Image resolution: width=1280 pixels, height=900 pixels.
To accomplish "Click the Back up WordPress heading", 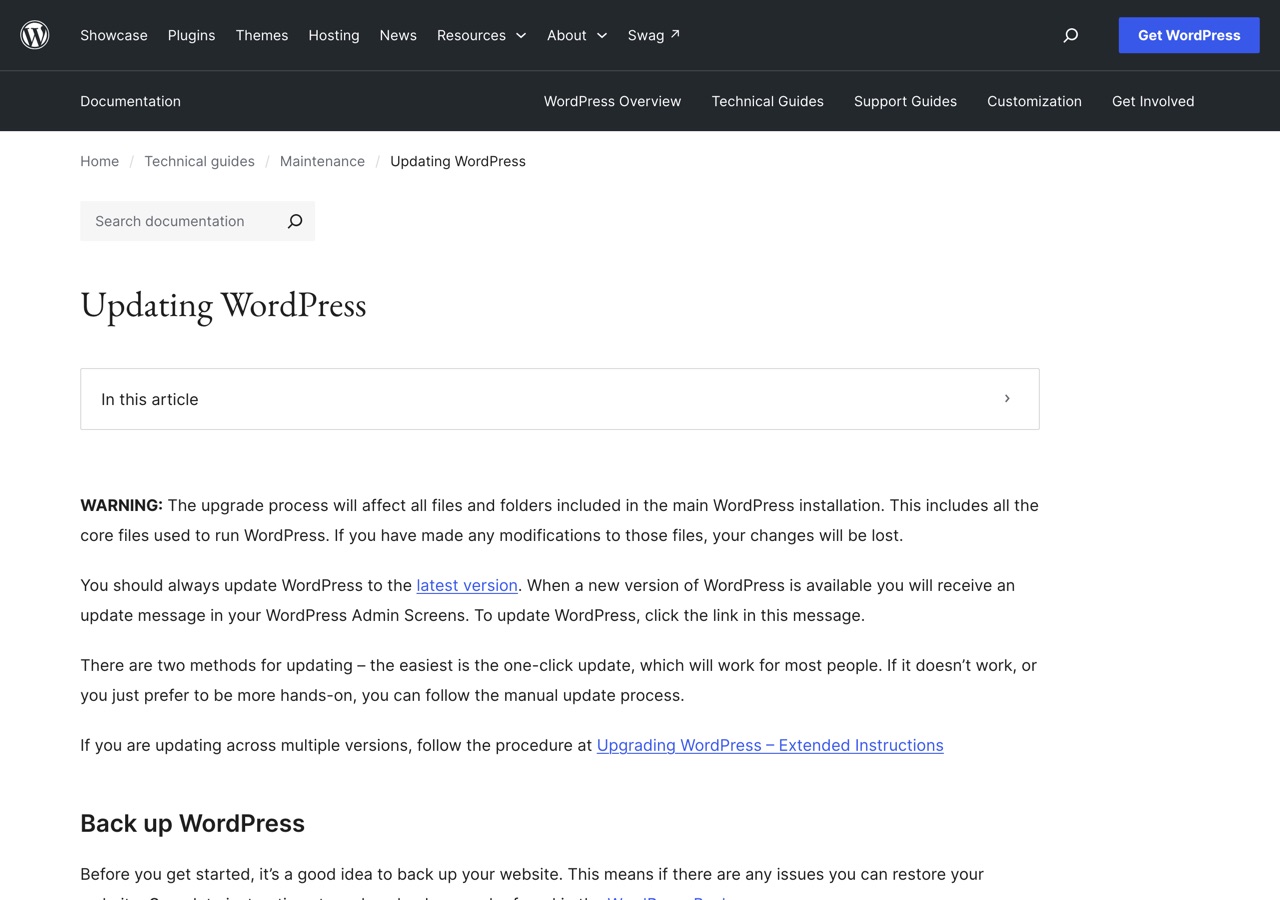I will pyautogui.click(x=192, y=823).
